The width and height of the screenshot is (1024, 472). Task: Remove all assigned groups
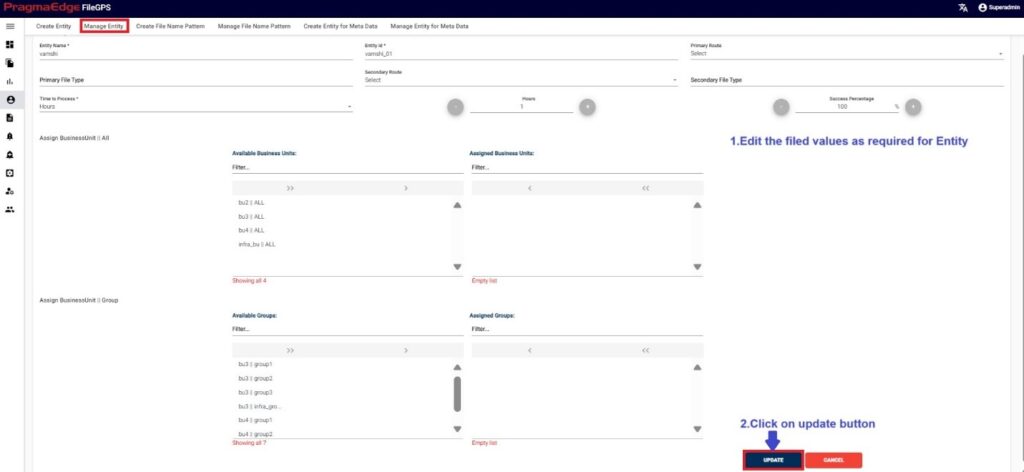pyautogui.click(x=645, y=351)
